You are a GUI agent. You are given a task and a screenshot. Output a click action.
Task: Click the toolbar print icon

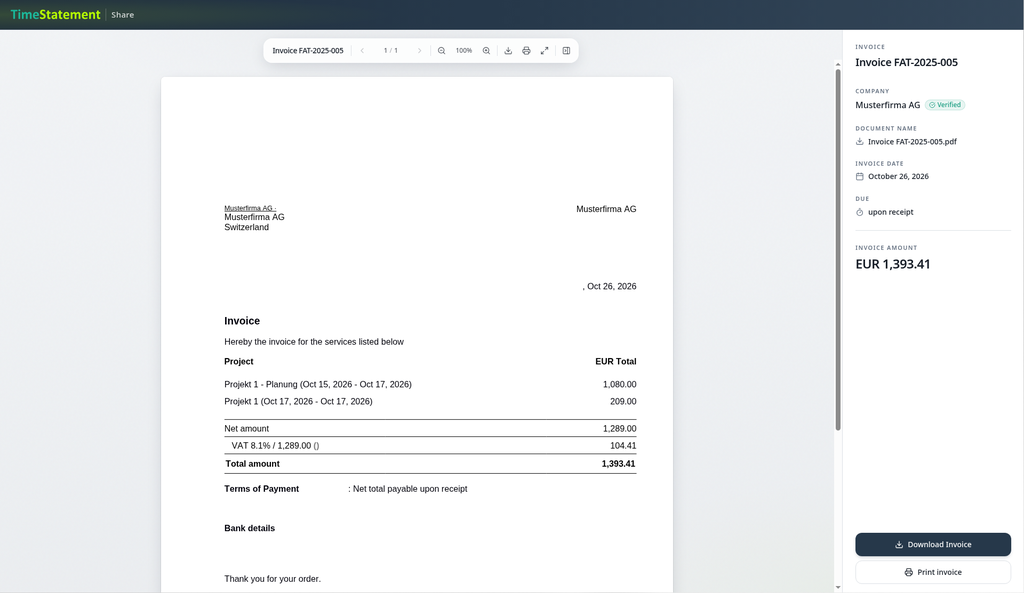(526, 50)
